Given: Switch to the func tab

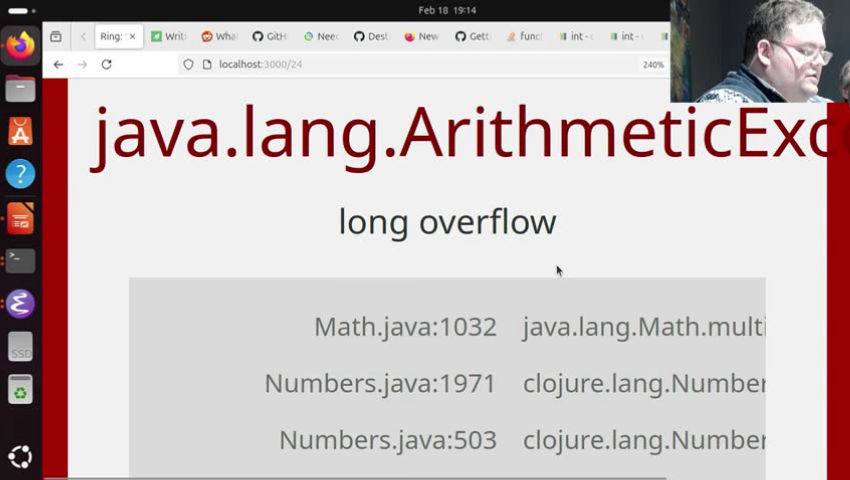Looking at the screenshot, I should tap(523, 36).
